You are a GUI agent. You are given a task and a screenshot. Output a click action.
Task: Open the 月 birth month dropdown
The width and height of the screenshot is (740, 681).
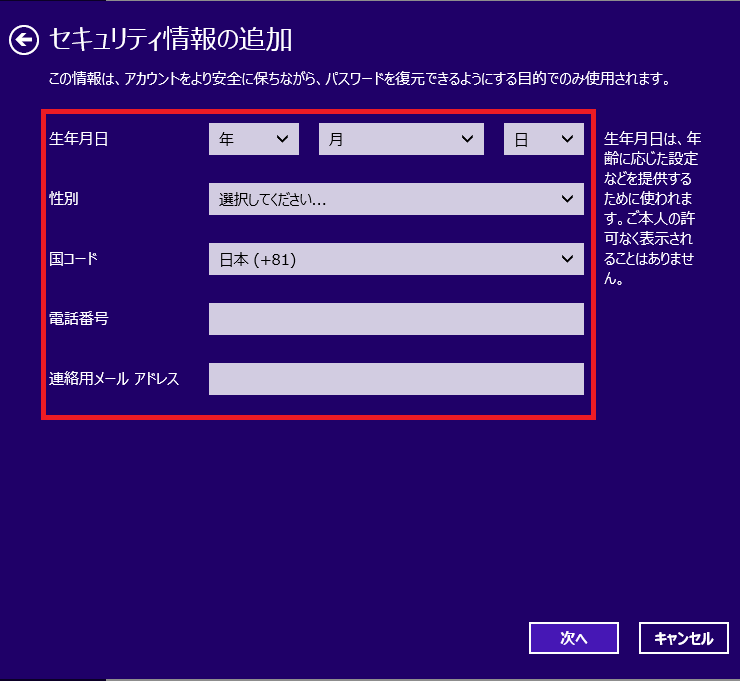pyautogui.click(x=401, y=139)
